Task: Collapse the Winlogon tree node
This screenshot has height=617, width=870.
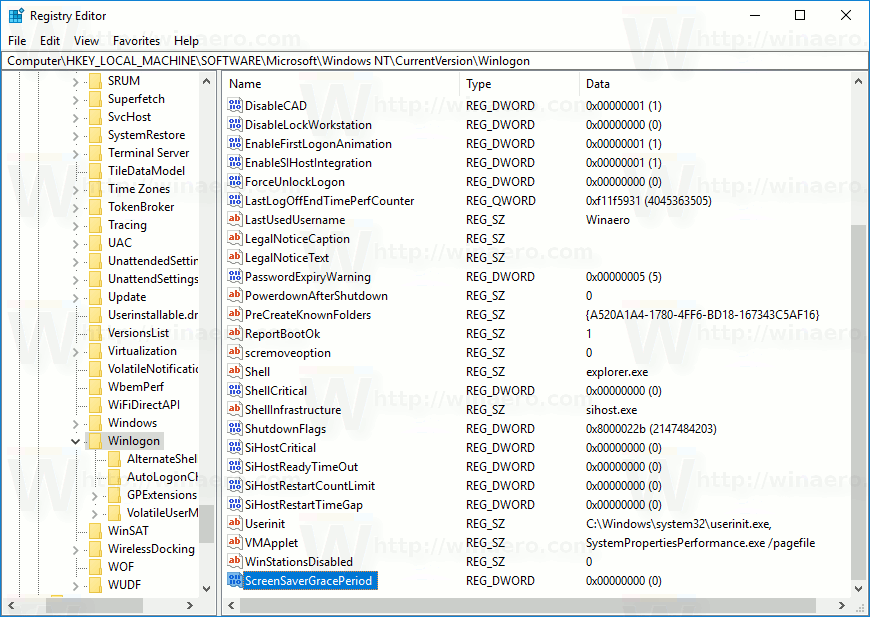Action: (x=75, y=440)
